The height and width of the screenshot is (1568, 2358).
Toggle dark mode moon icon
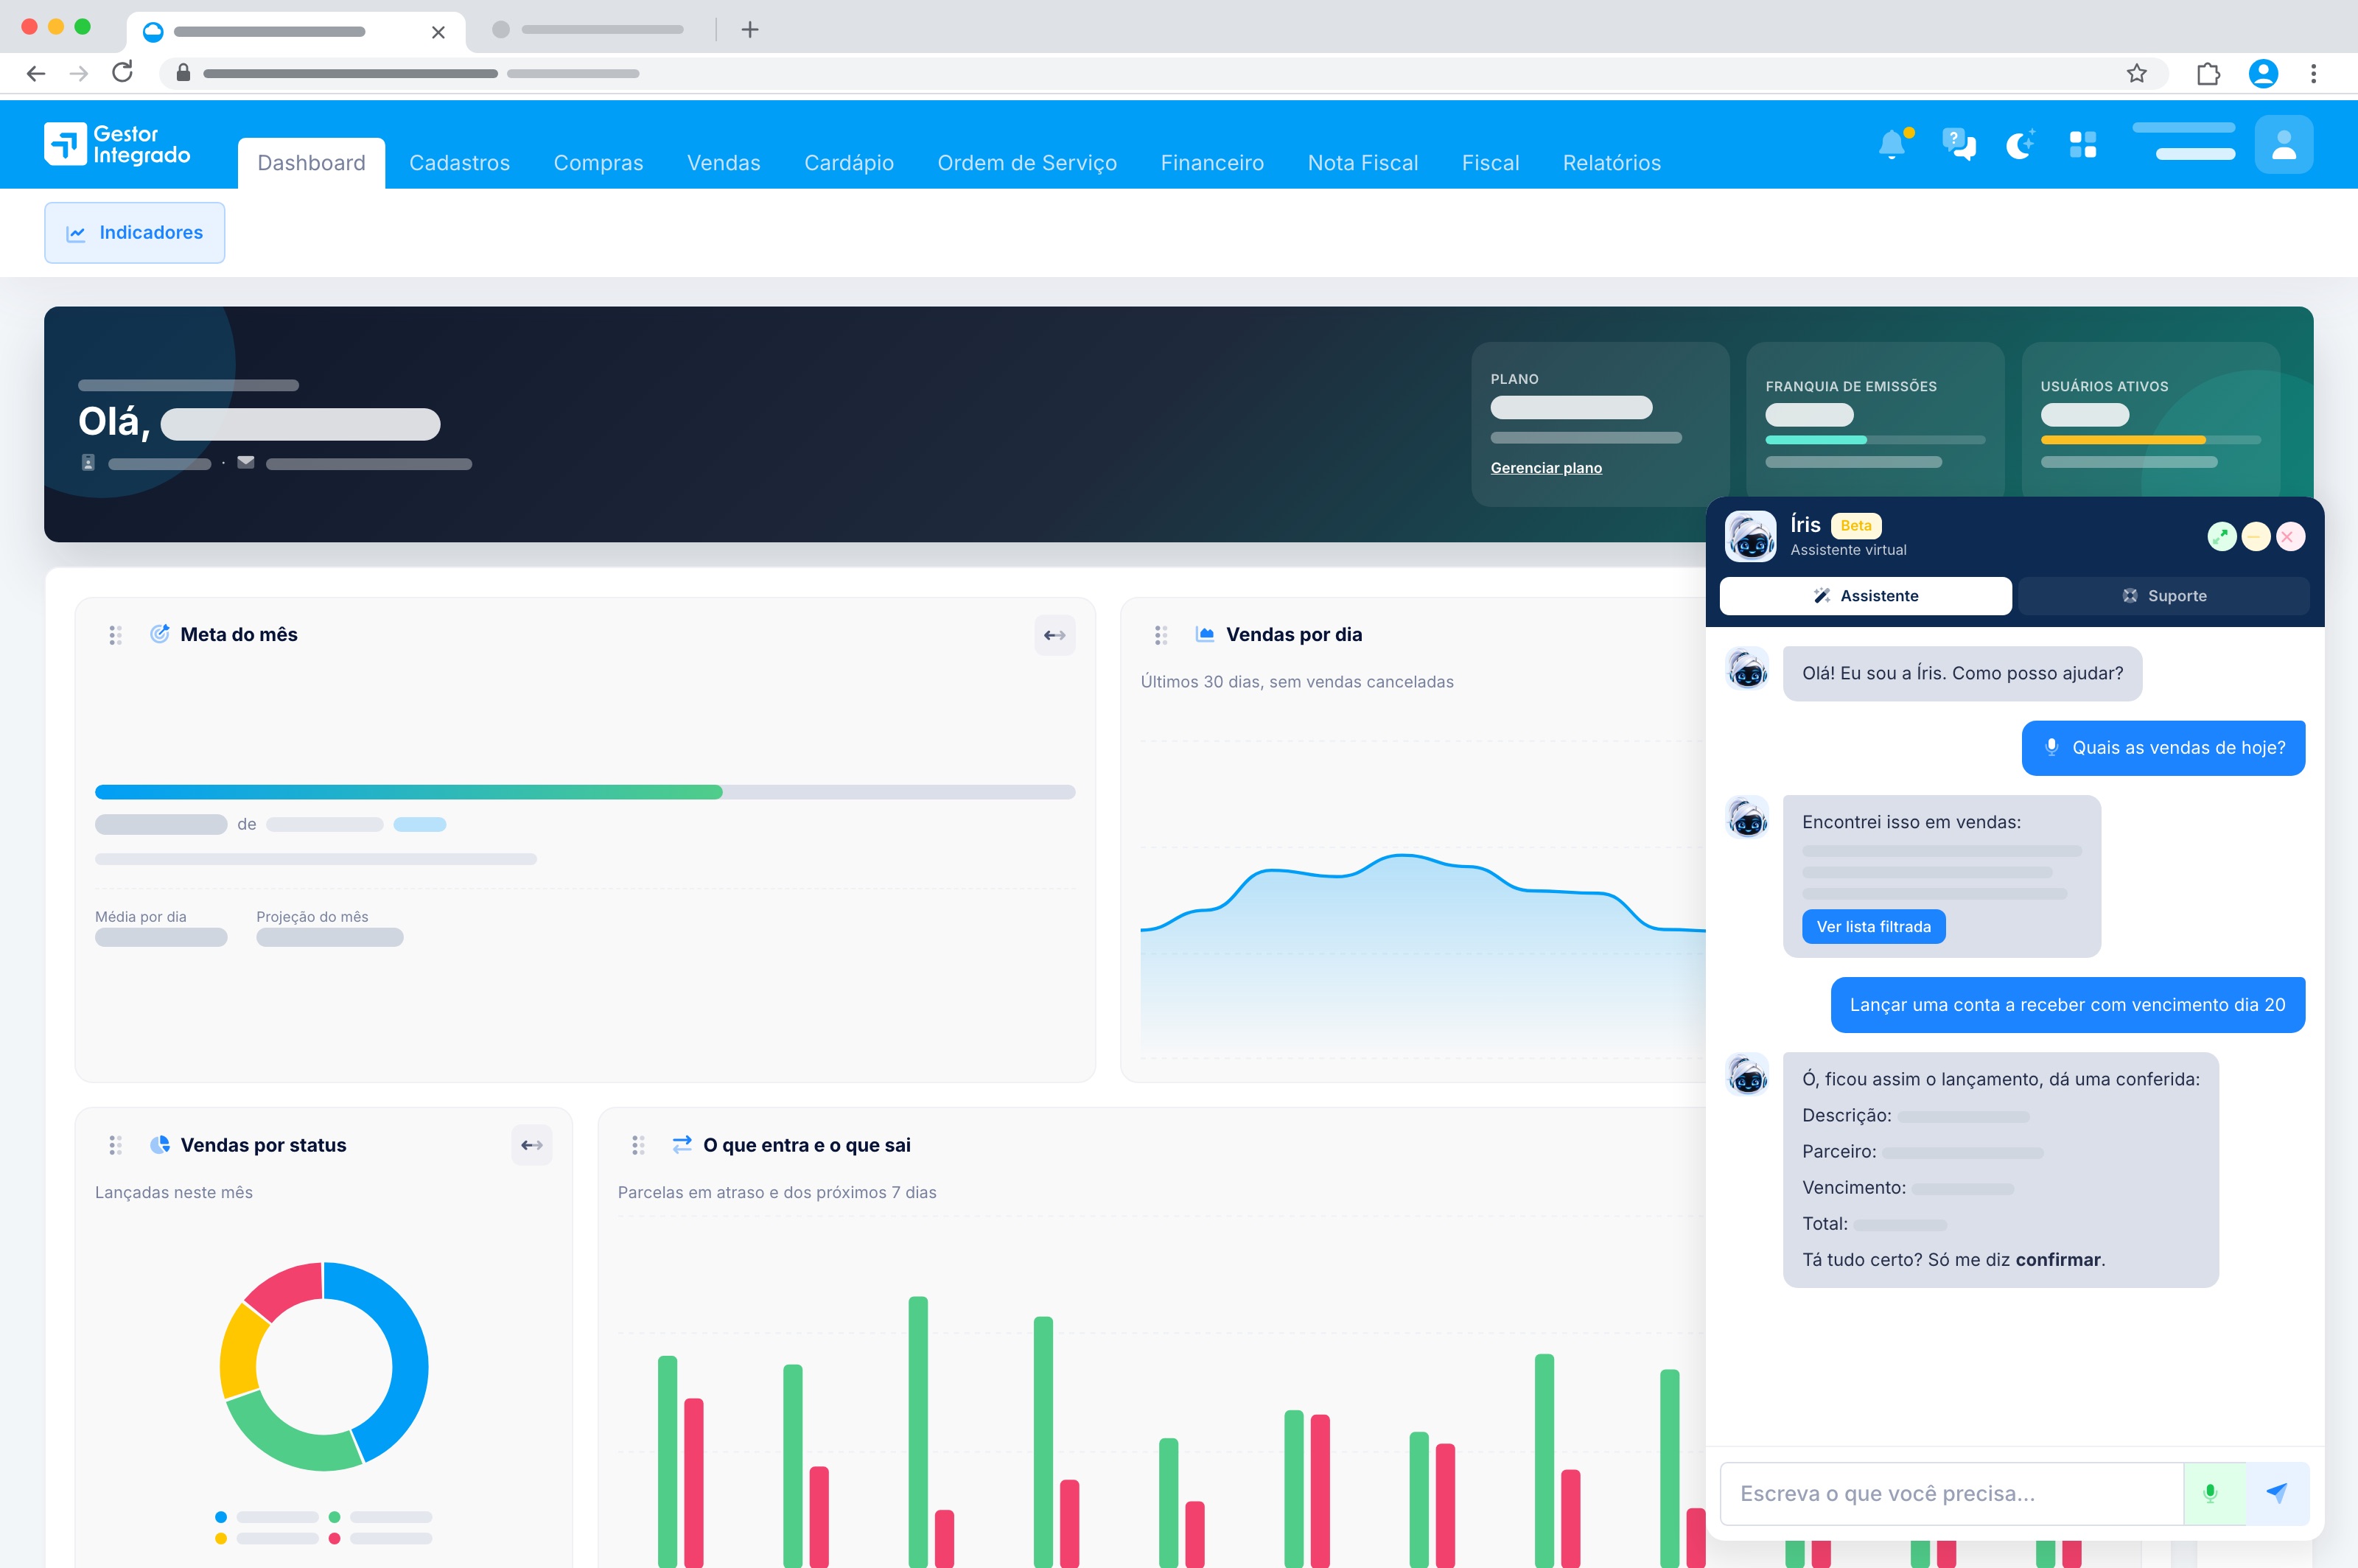point(2021,145)
